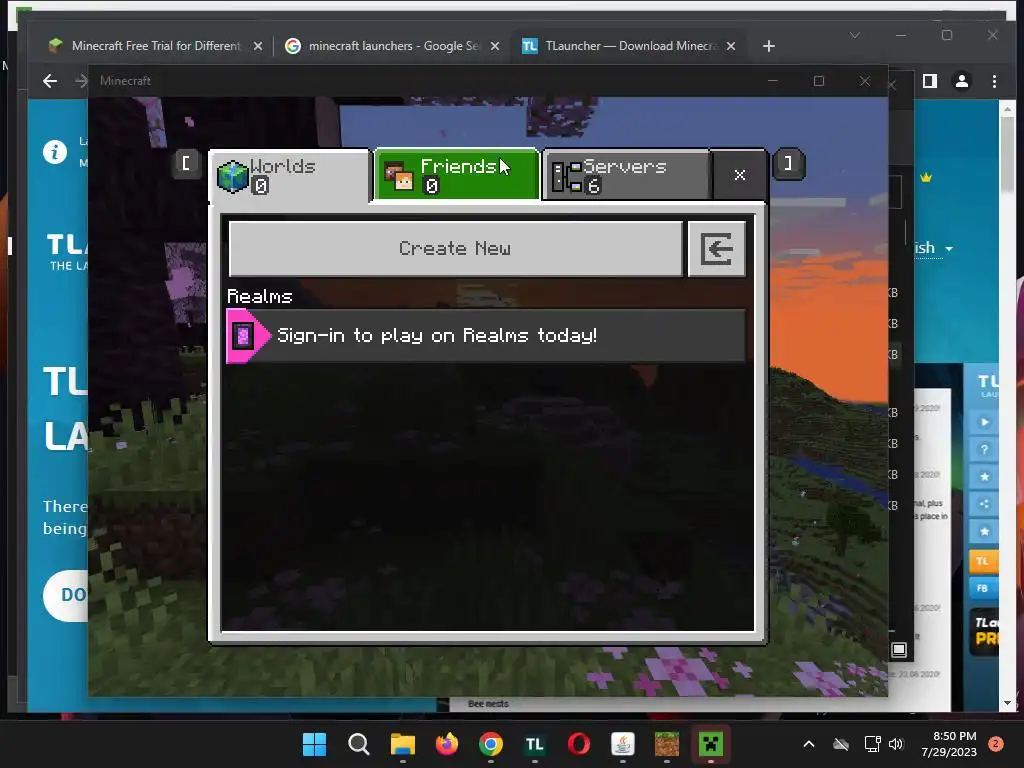1024x768 pixels.
Task: Click the small window icon behind Minecraft
Action: click(x=899, y=650)
